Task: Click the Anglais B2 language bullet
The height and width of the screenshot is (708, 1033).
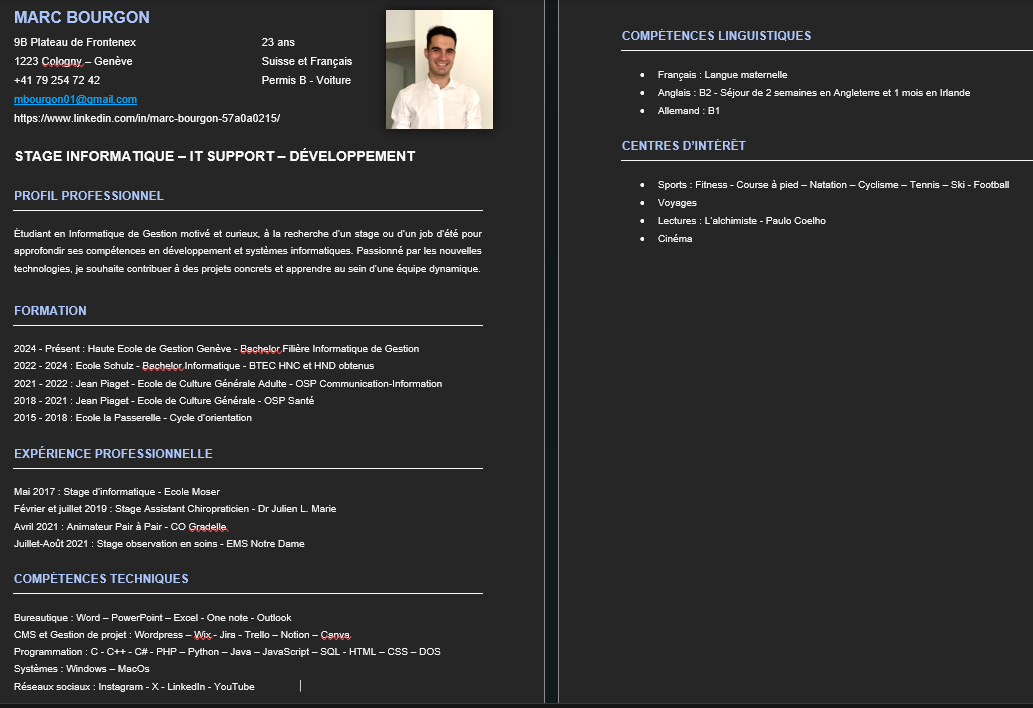Action: pyautogui.click(x=813, y=93)
